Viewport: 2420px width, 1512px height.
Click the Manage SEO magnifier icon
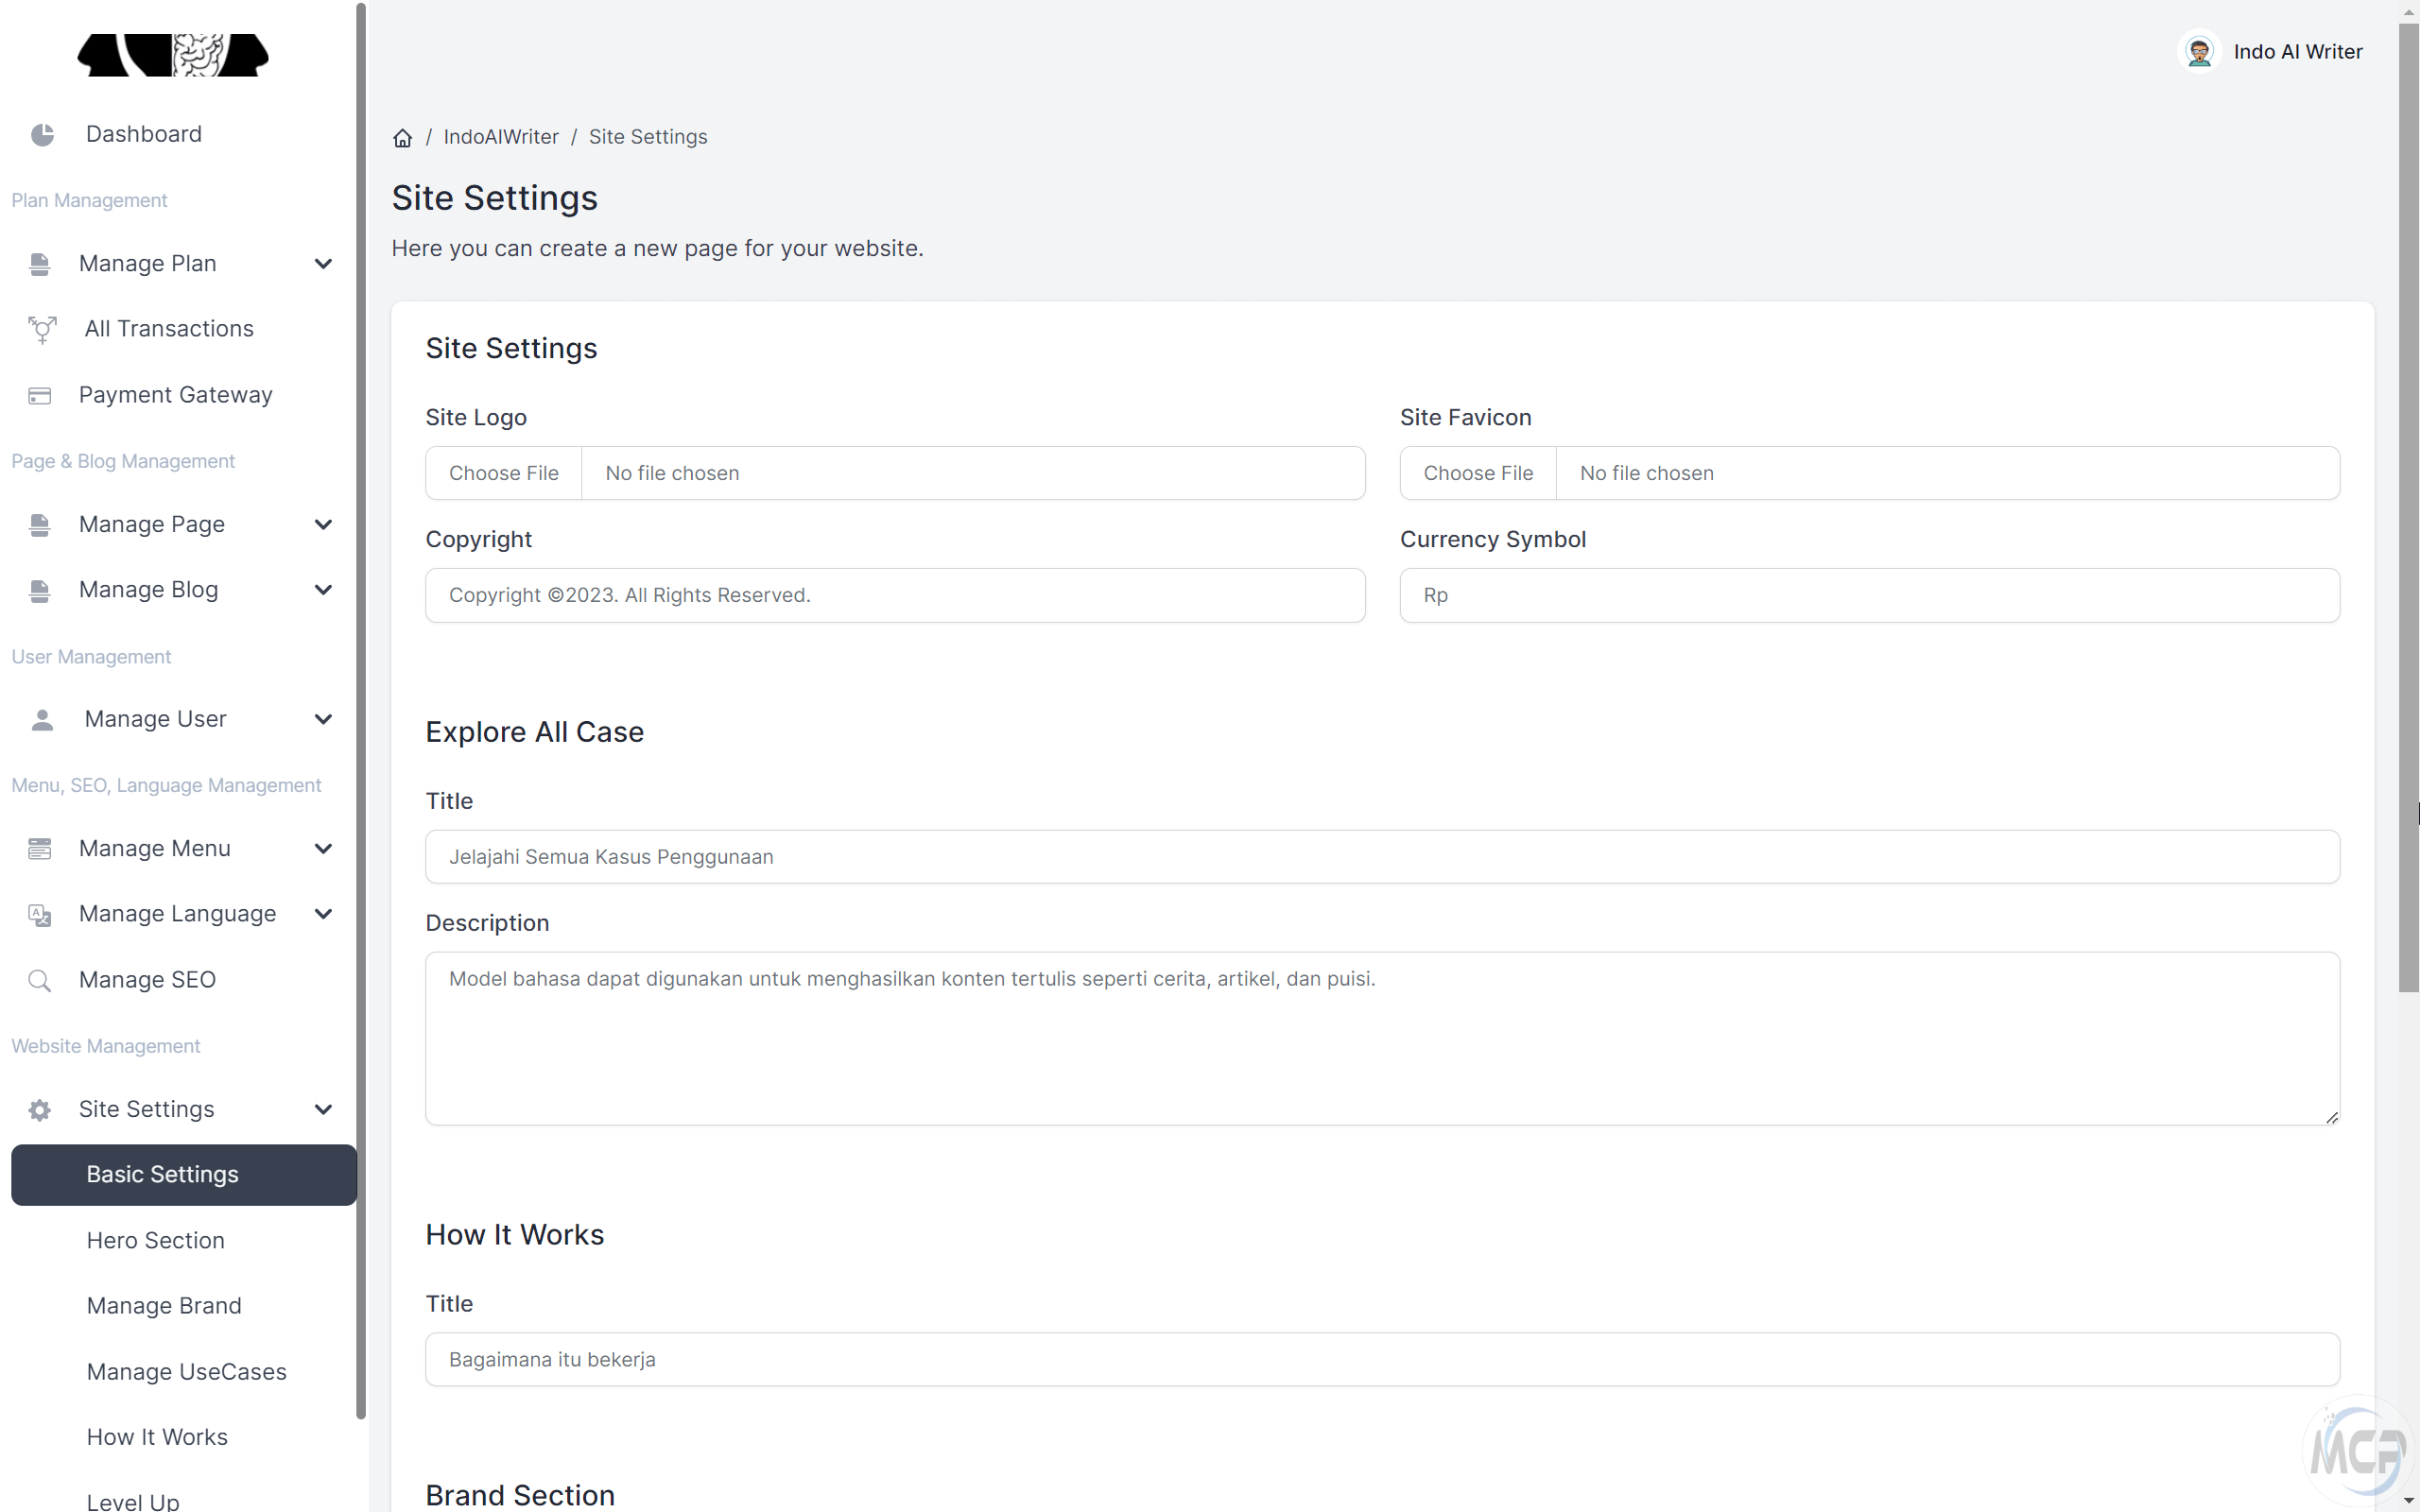tap(40, 981)
